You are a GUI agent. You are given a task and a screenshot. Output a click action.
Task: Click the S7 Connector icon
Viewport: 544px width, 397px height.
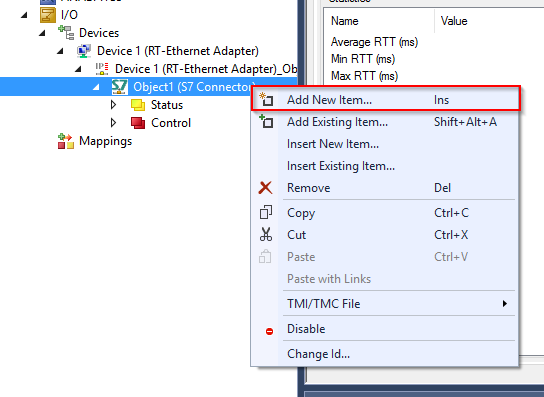pyautogui.click(x=120, y=87)
